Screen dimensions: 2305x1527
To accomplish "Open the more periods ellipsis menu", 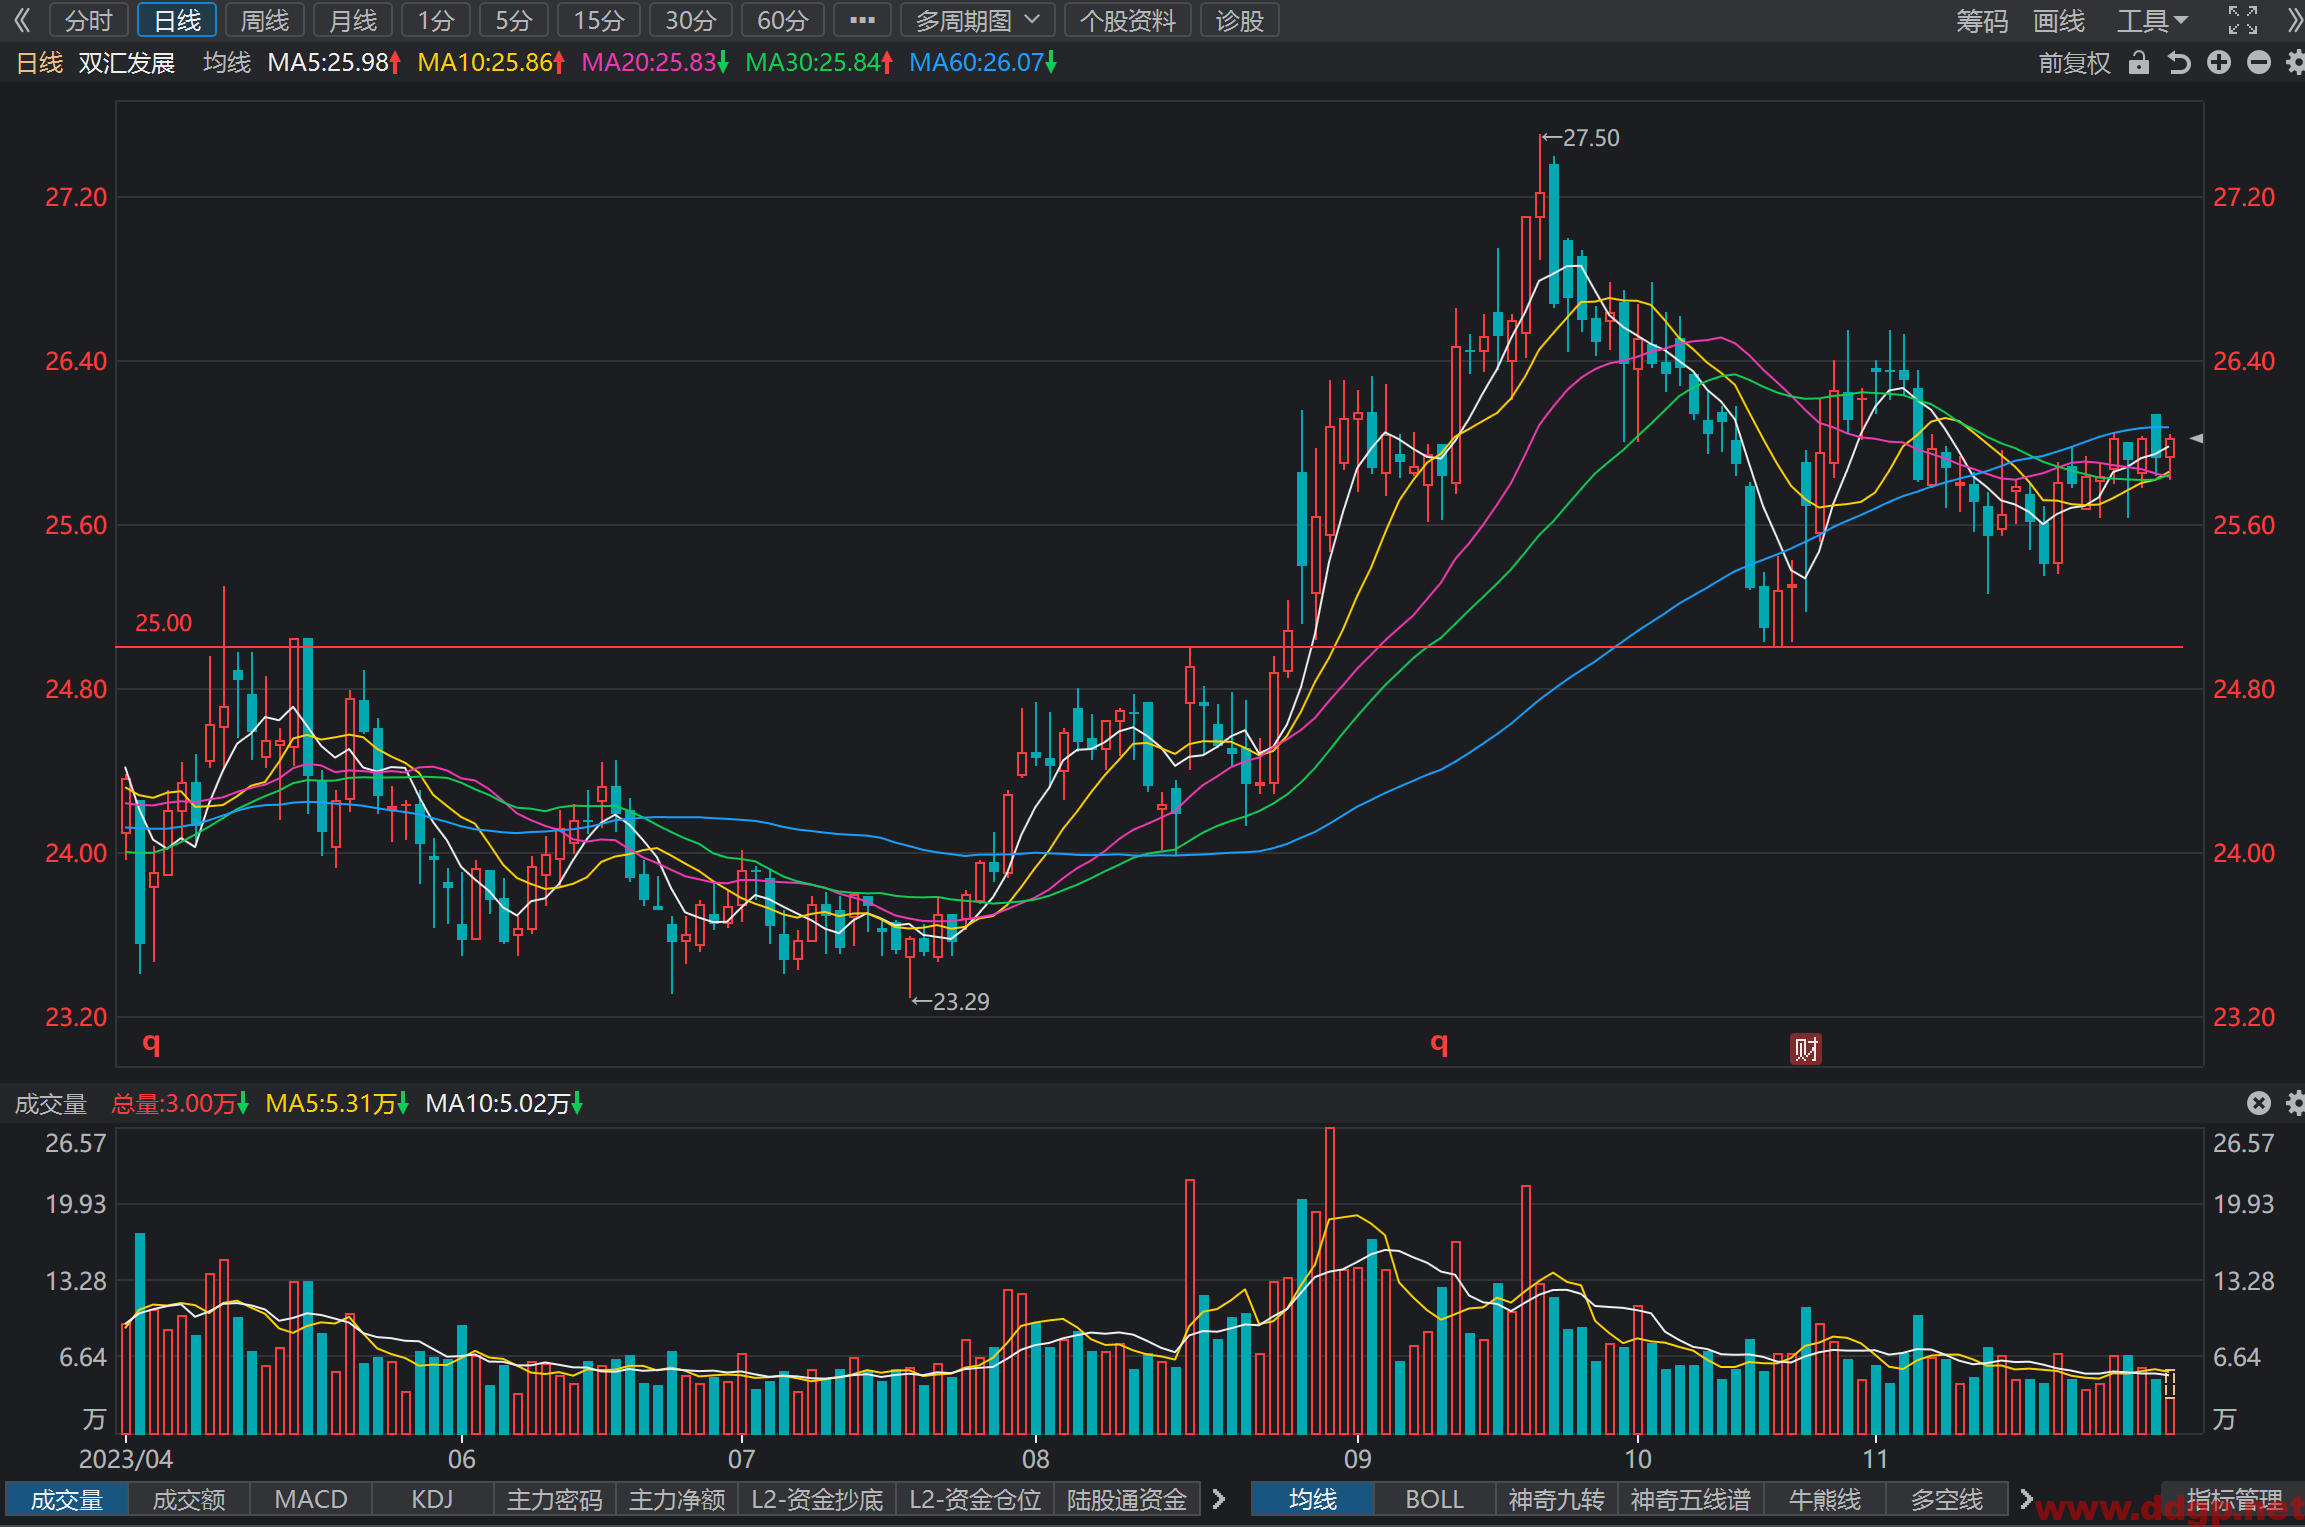I will pyautogui.click(x=862, y=20).
